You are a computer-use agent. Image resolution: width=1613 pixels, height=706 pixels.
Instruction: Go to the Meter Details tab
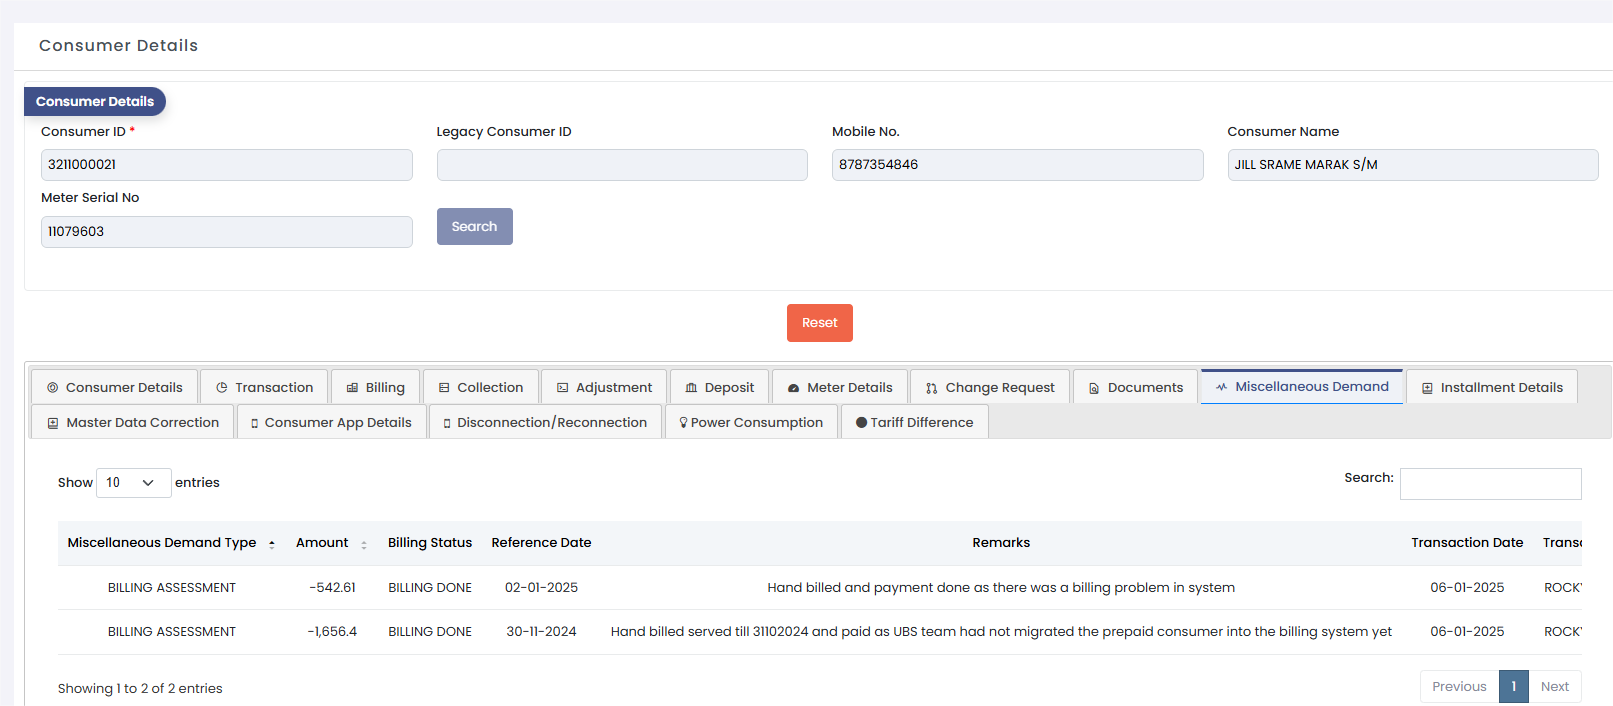[x=839, y=387]
